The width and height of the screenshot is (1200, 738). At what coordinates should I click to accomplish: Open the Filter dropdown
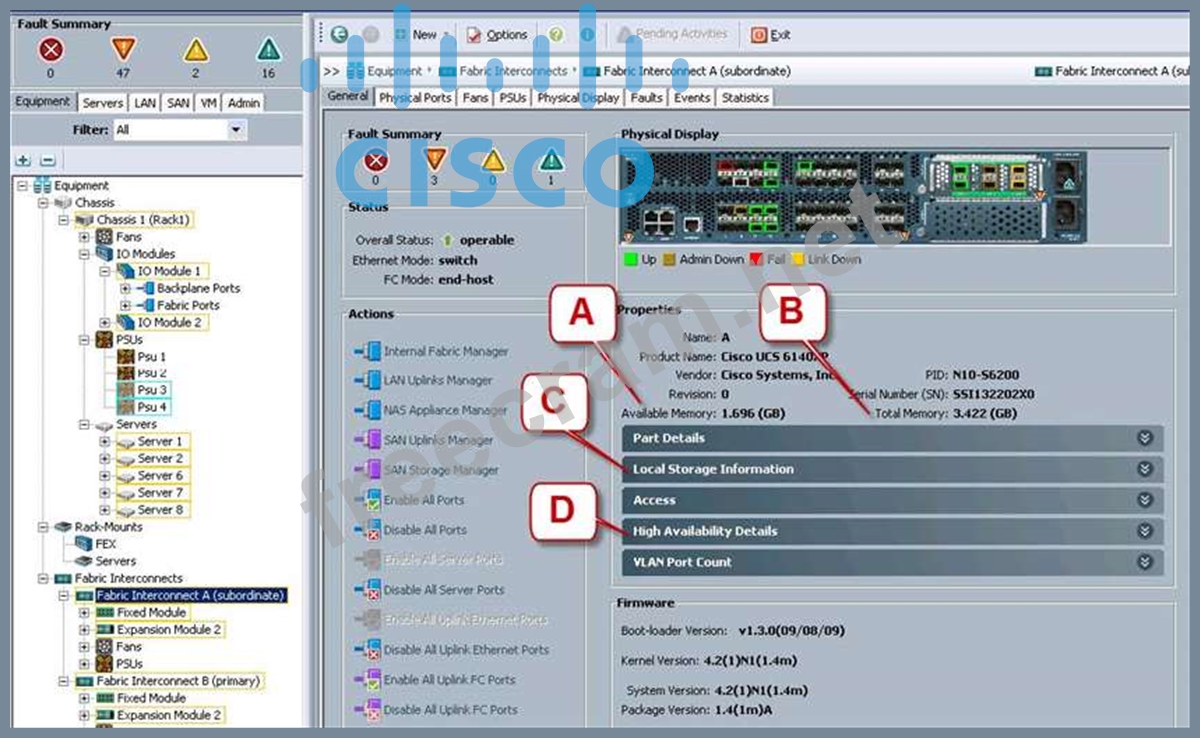[236, 130]
